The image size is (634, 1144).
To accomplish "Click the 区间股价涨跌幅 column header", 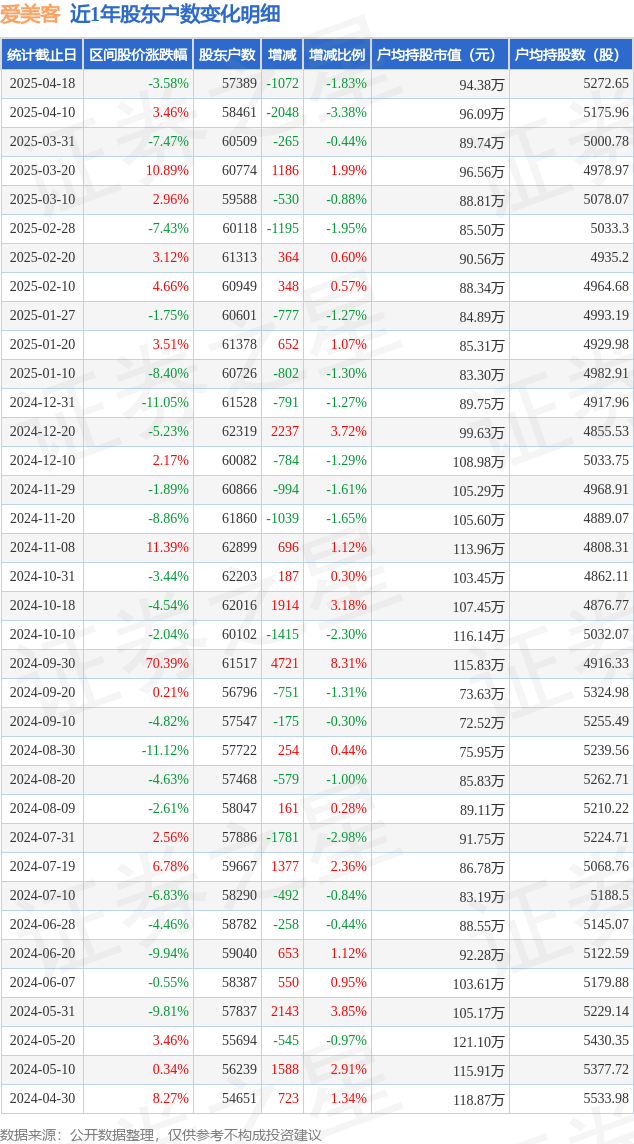I will (x=138, y=55).
